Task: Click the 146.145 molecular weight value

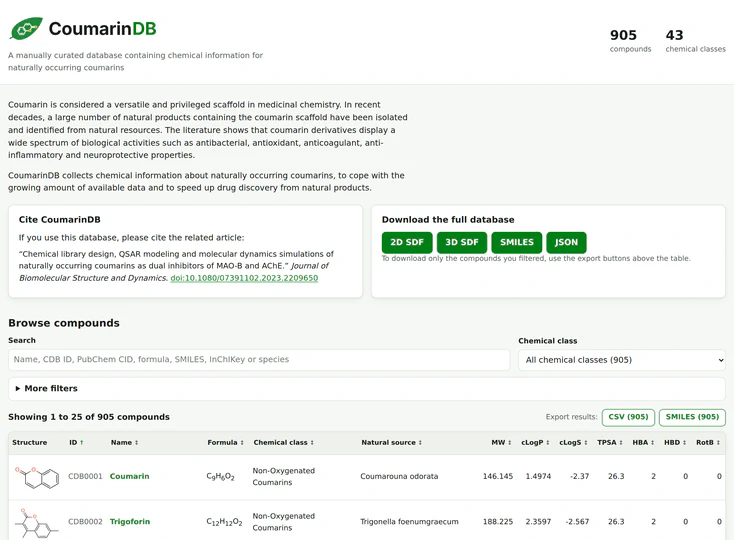Action: pyautogui.click(x=498, y=476)
